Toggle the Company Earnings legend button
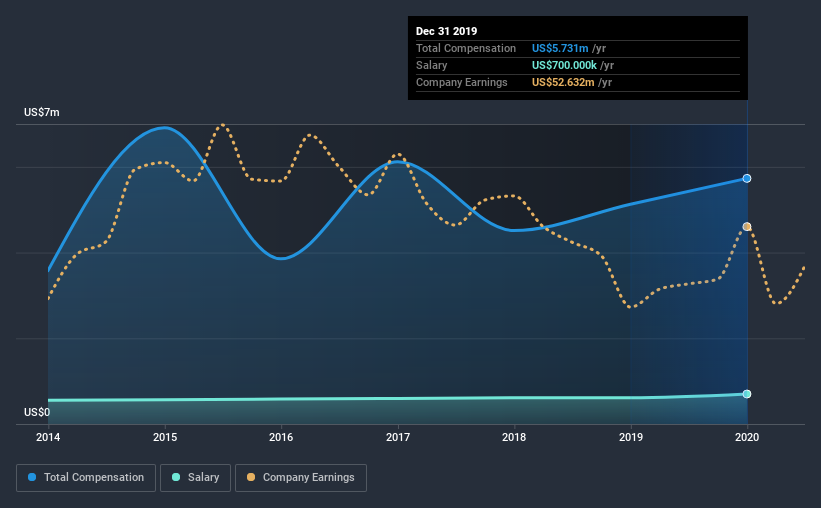This screenshot has width=821, height=508. pos(301,478)
